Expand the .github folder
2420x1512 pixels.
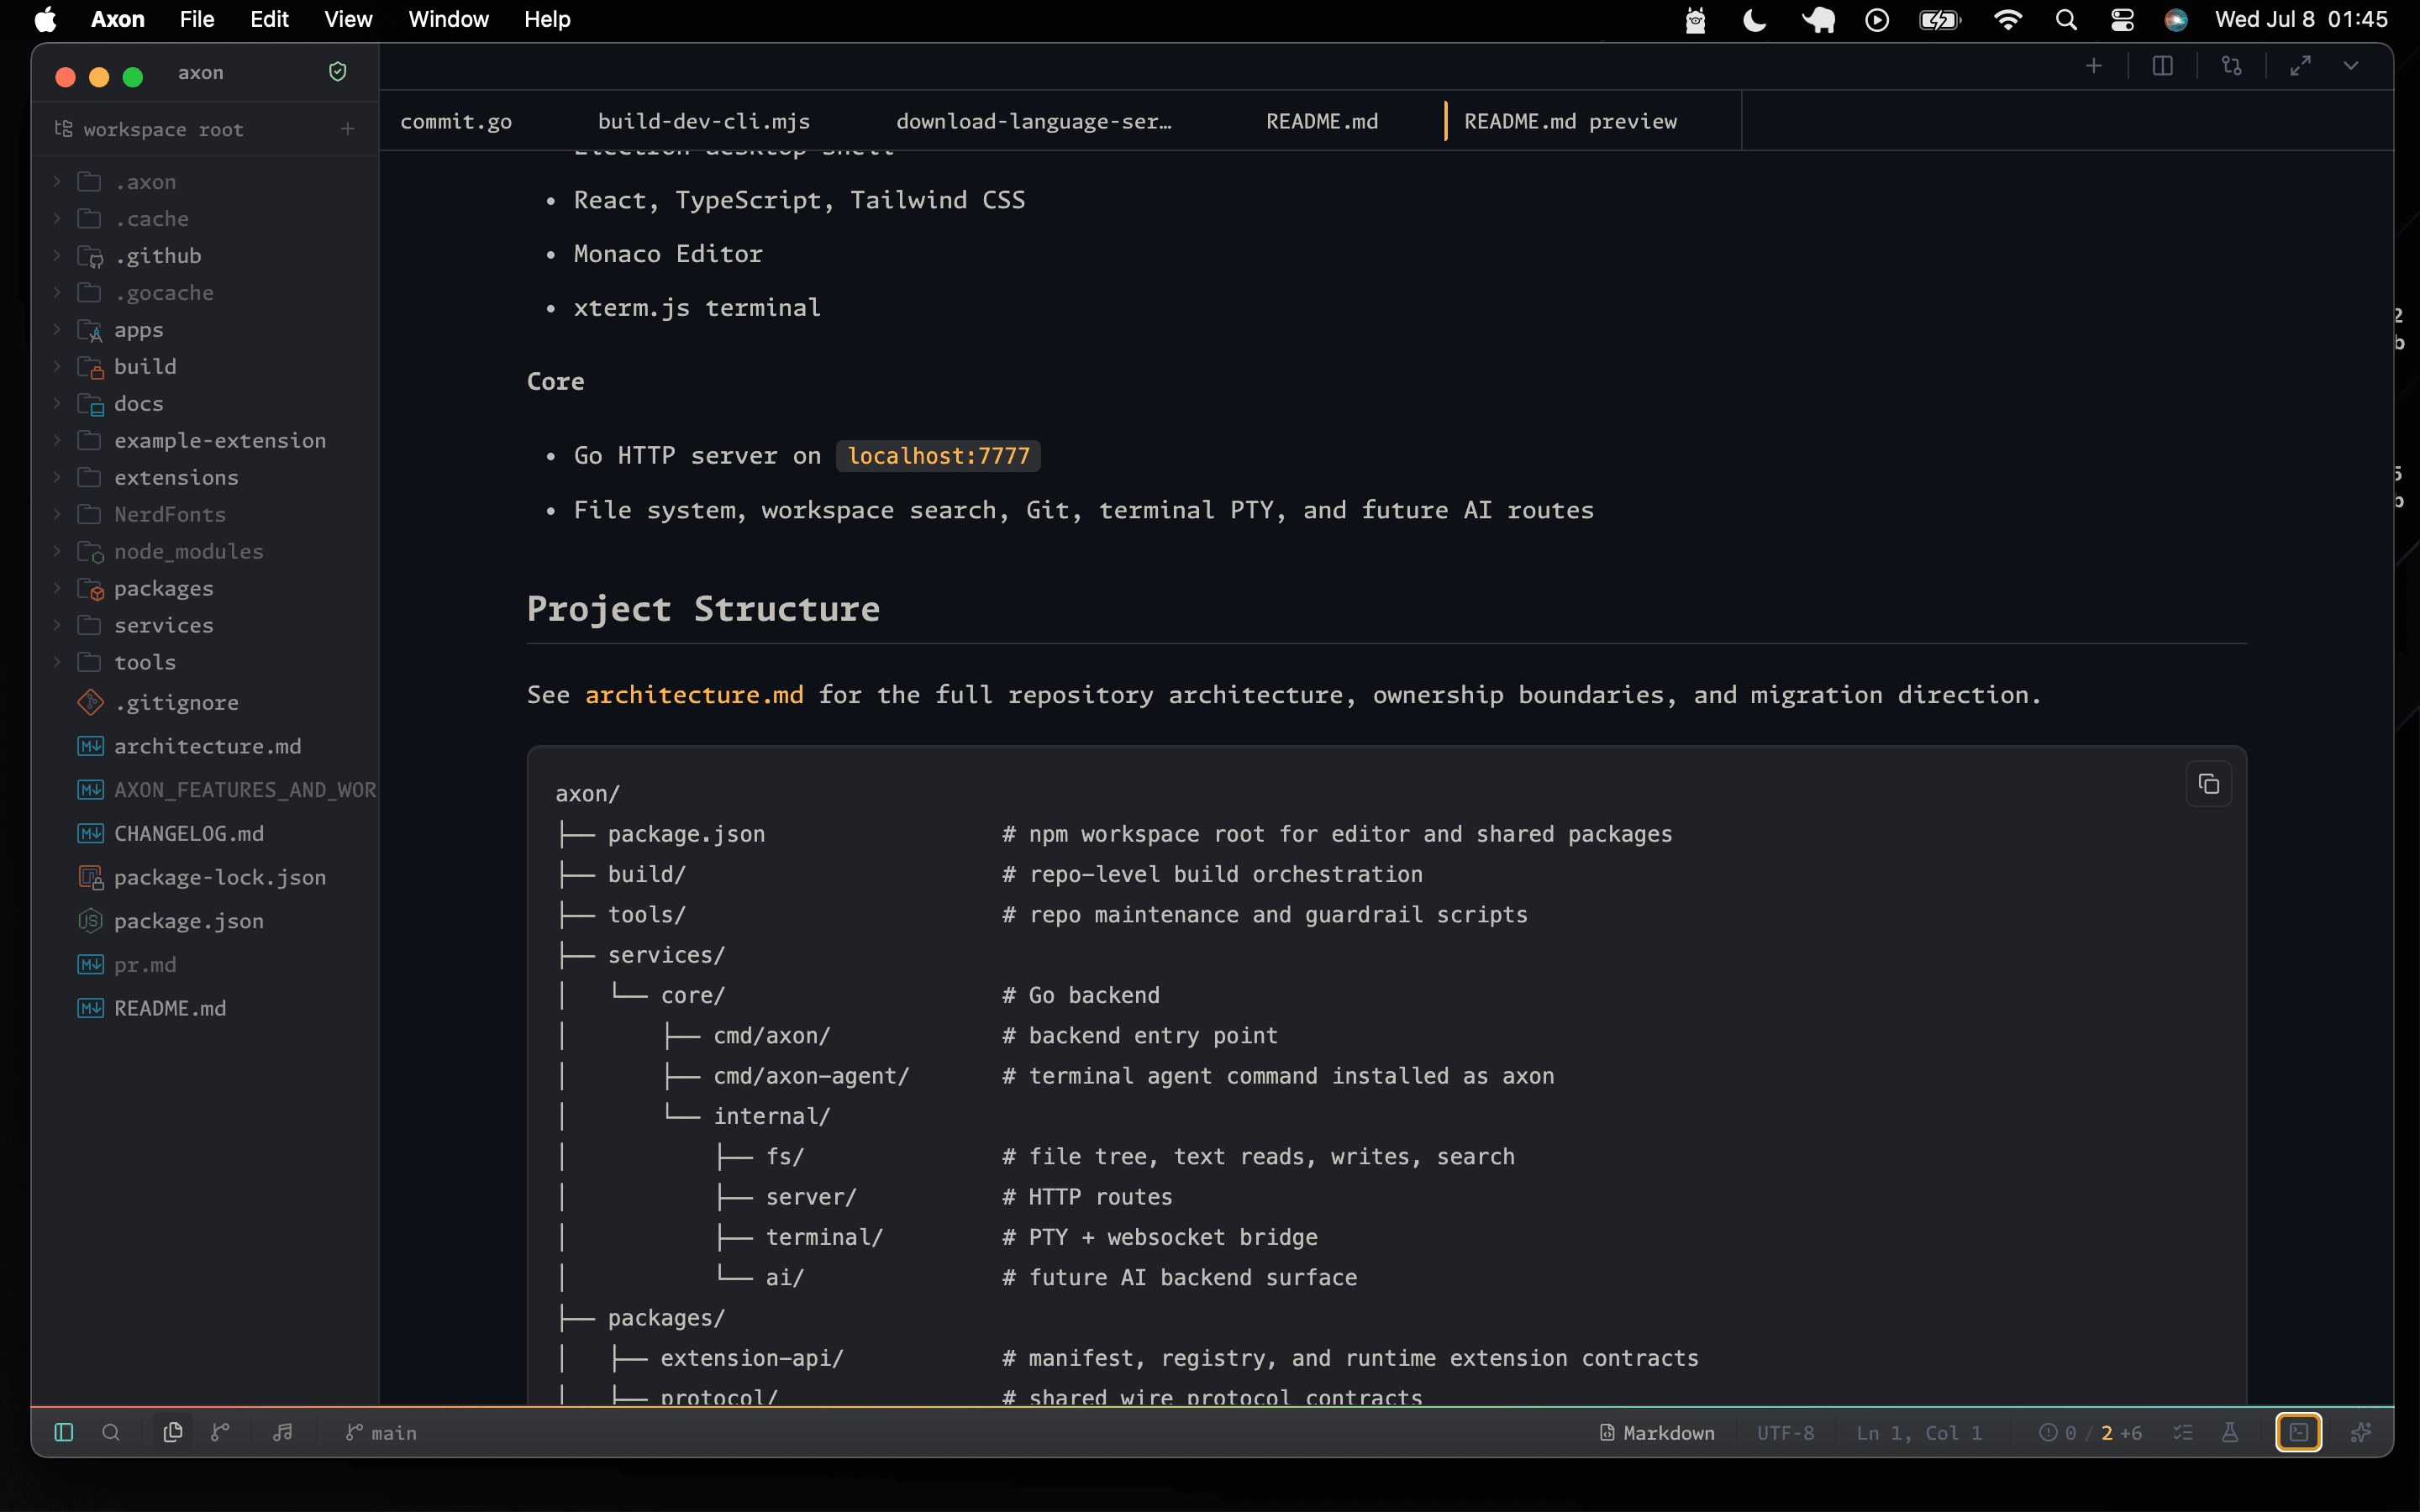(x=57, y=256)
